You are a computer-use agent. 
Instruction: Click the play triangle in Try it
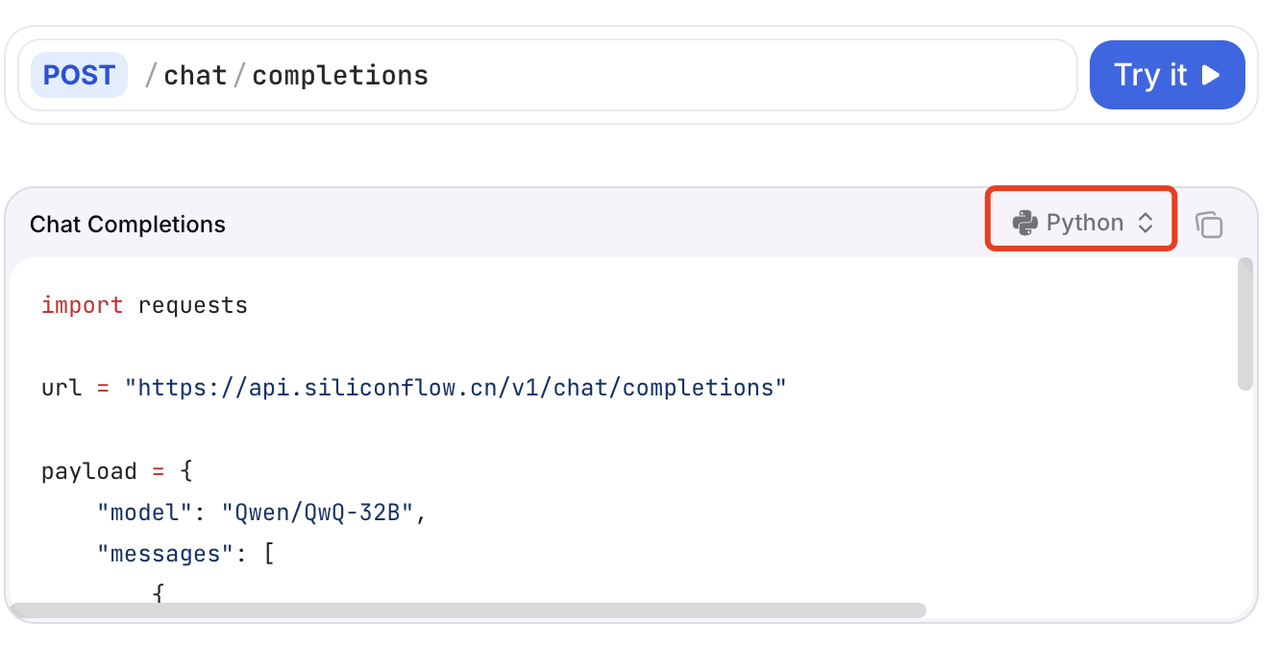pos(1211,75)
